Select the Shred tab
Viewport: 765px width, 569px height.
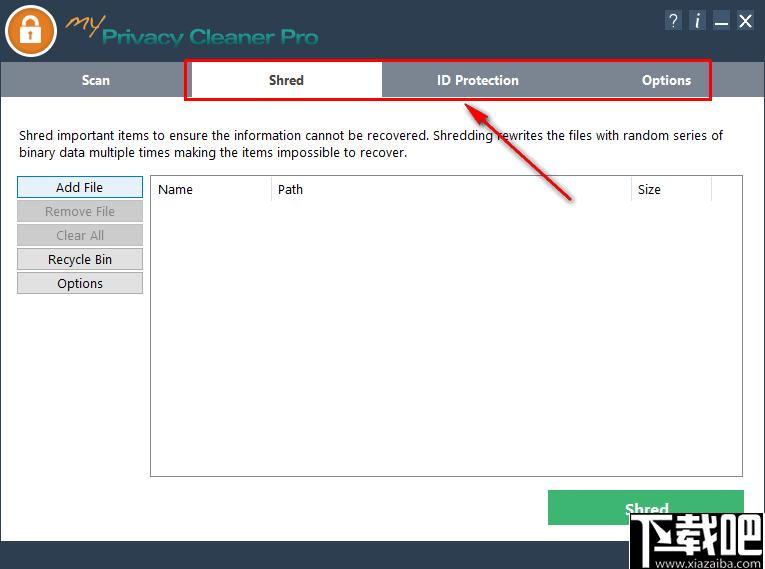pos(286,80)
